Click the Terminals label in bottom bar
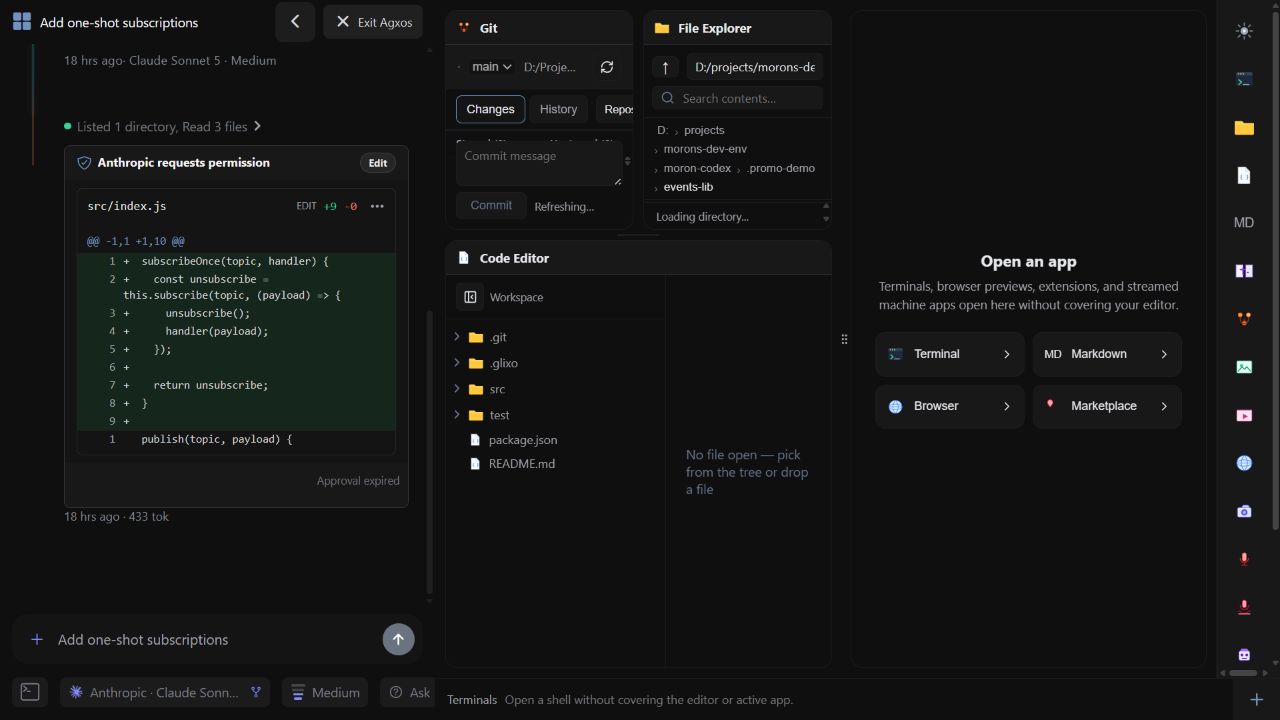The width and height of the screenshot is (1280, 720). 472,700
